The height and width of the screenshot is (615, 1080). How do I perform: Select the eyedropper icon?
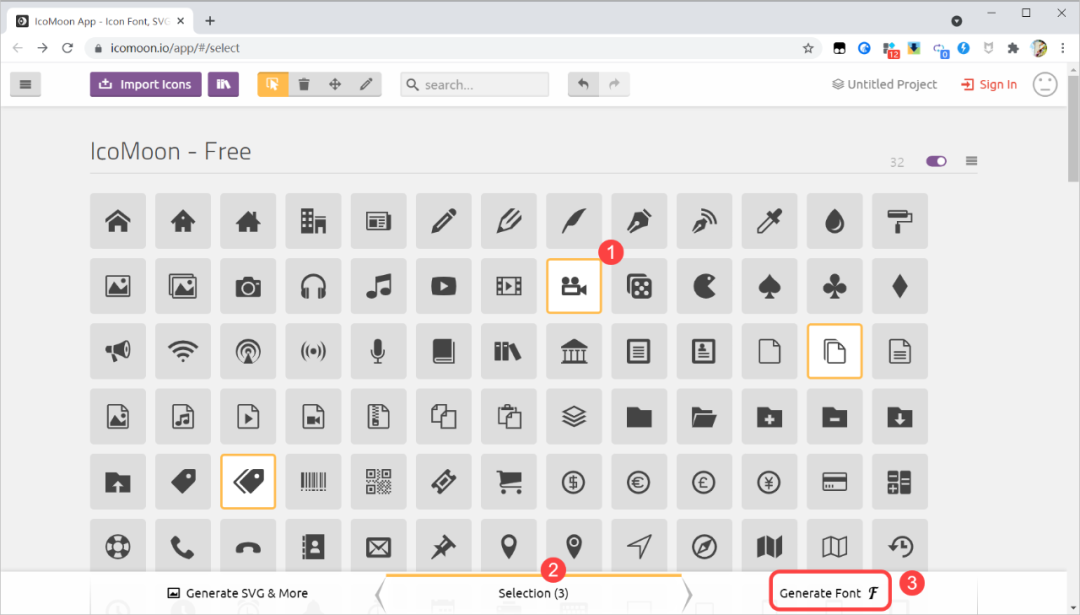[769, 221]
